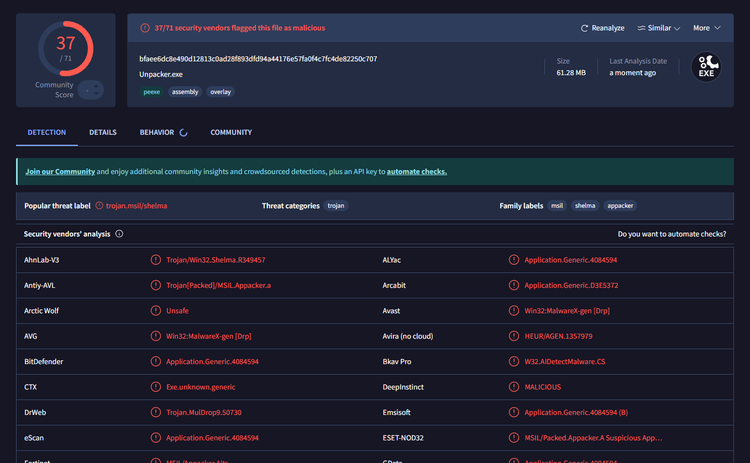Click the alert icon in the Arctic Wolf row
The image size is (750, 463).
[155, 310]
